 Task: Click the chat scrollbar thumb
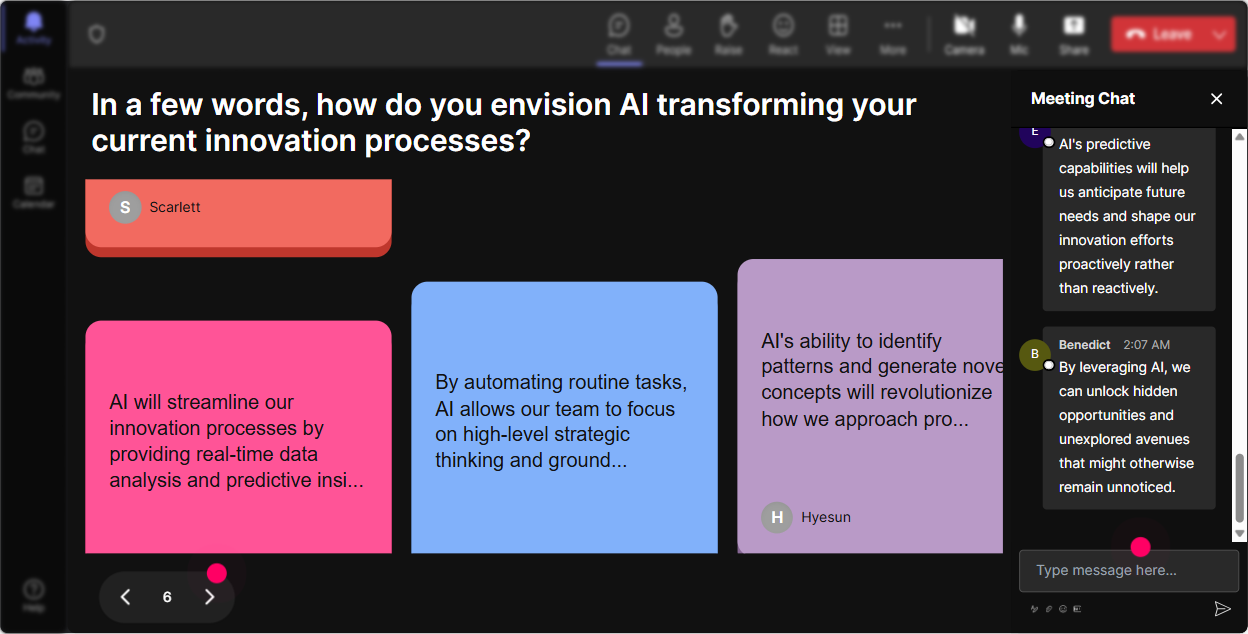click(x=1240, y=488)
